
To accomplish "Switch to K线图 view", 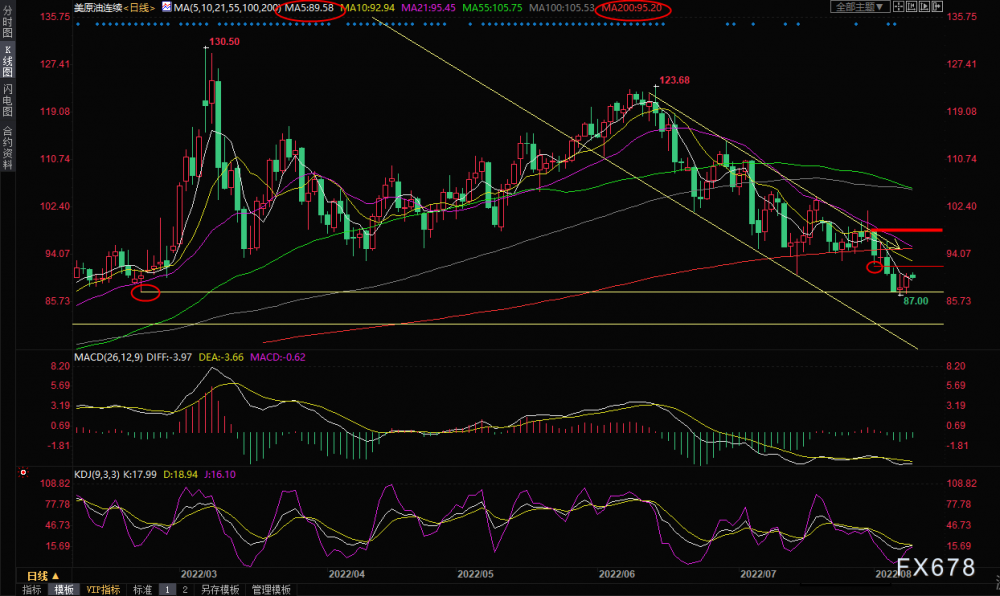I will [x=8, y=62].
